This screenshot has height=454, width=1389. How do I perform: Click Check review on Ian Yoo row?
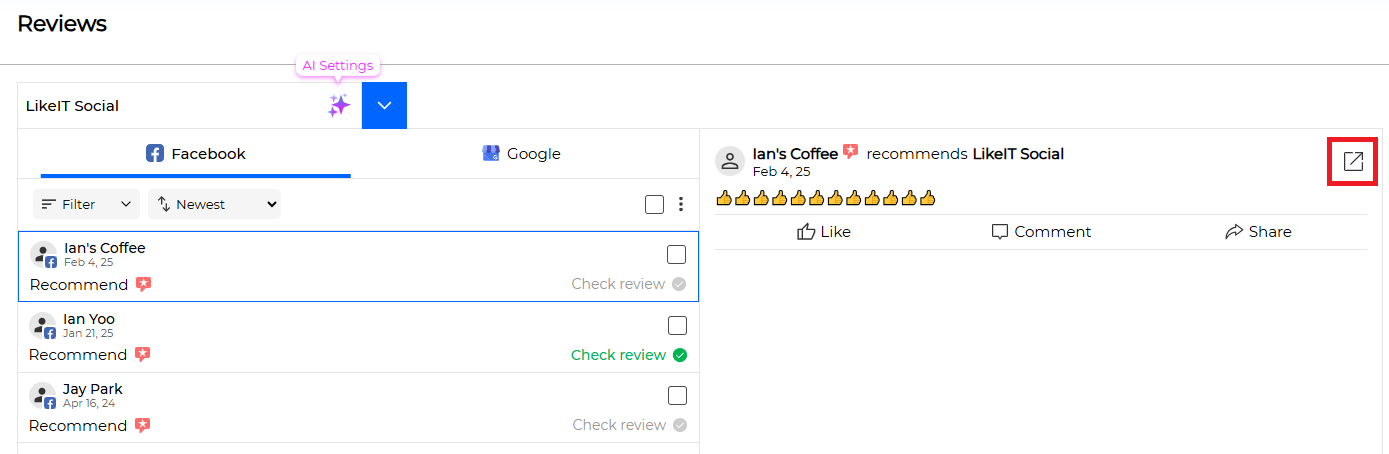[x=618, y=355]
